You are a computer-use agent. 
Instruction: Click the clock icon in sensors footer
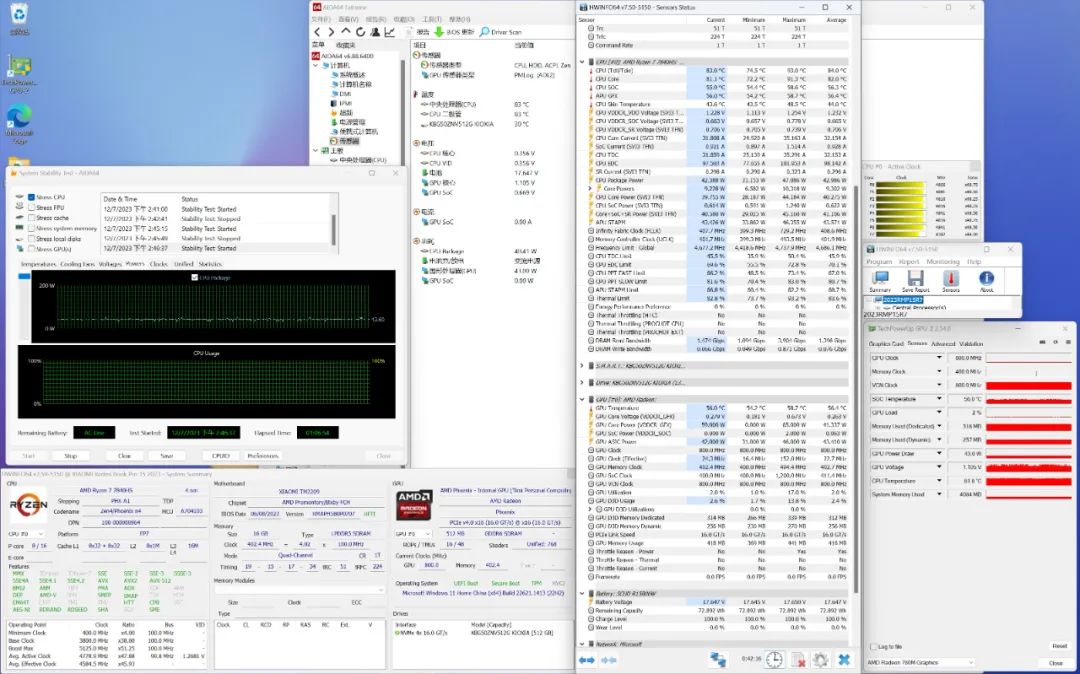774,660
